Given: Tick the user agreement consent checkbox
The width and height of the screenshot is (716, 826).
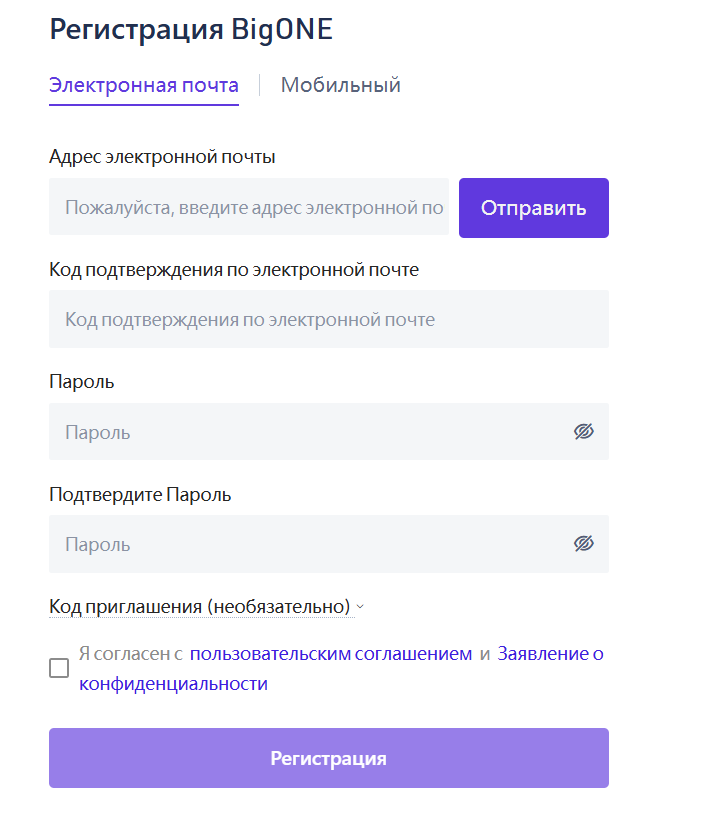Looking at the screenshot, I should [x=59, y=668].
